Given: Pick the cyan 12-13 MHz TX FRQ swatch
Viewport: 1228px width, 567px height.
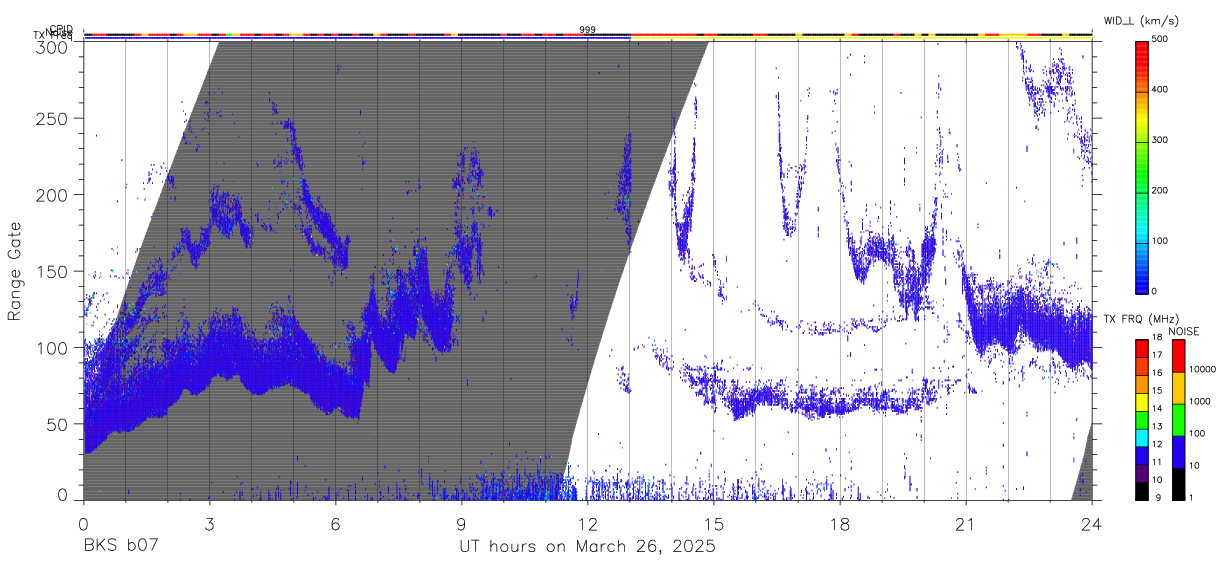Looking at the screenshot, I should (1140, 438).
